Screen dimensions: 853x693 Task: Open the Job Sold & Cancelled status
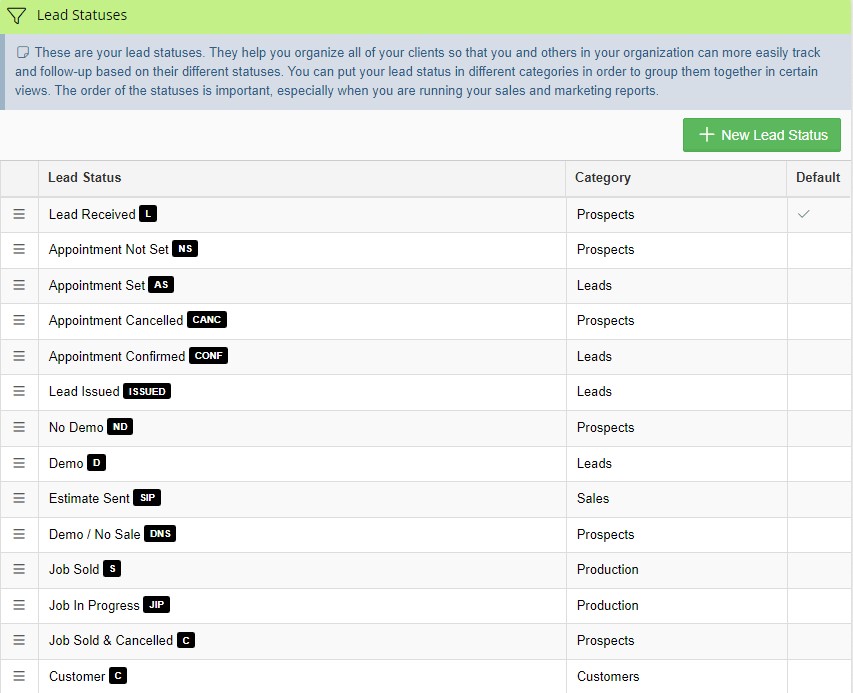pos(113,640)
